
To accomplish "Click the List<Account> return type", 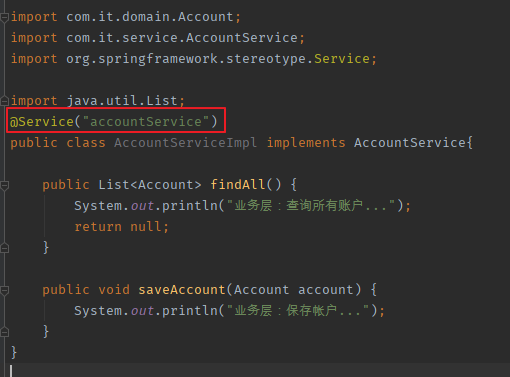I will [150, 185].
